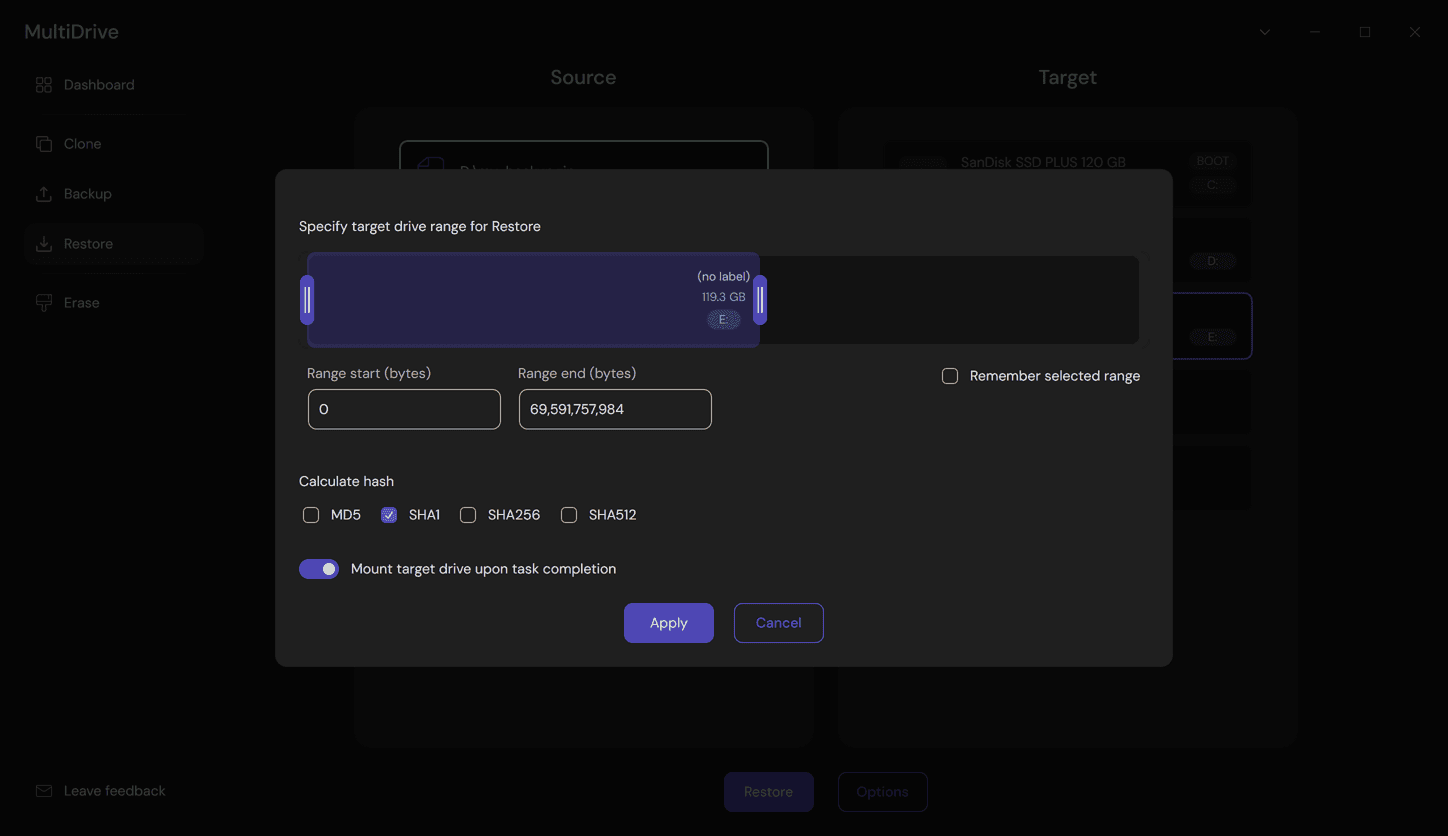Click the Range end bytes input field
Viewport: 1448px width, 836px height.
(x=614, y=409)
